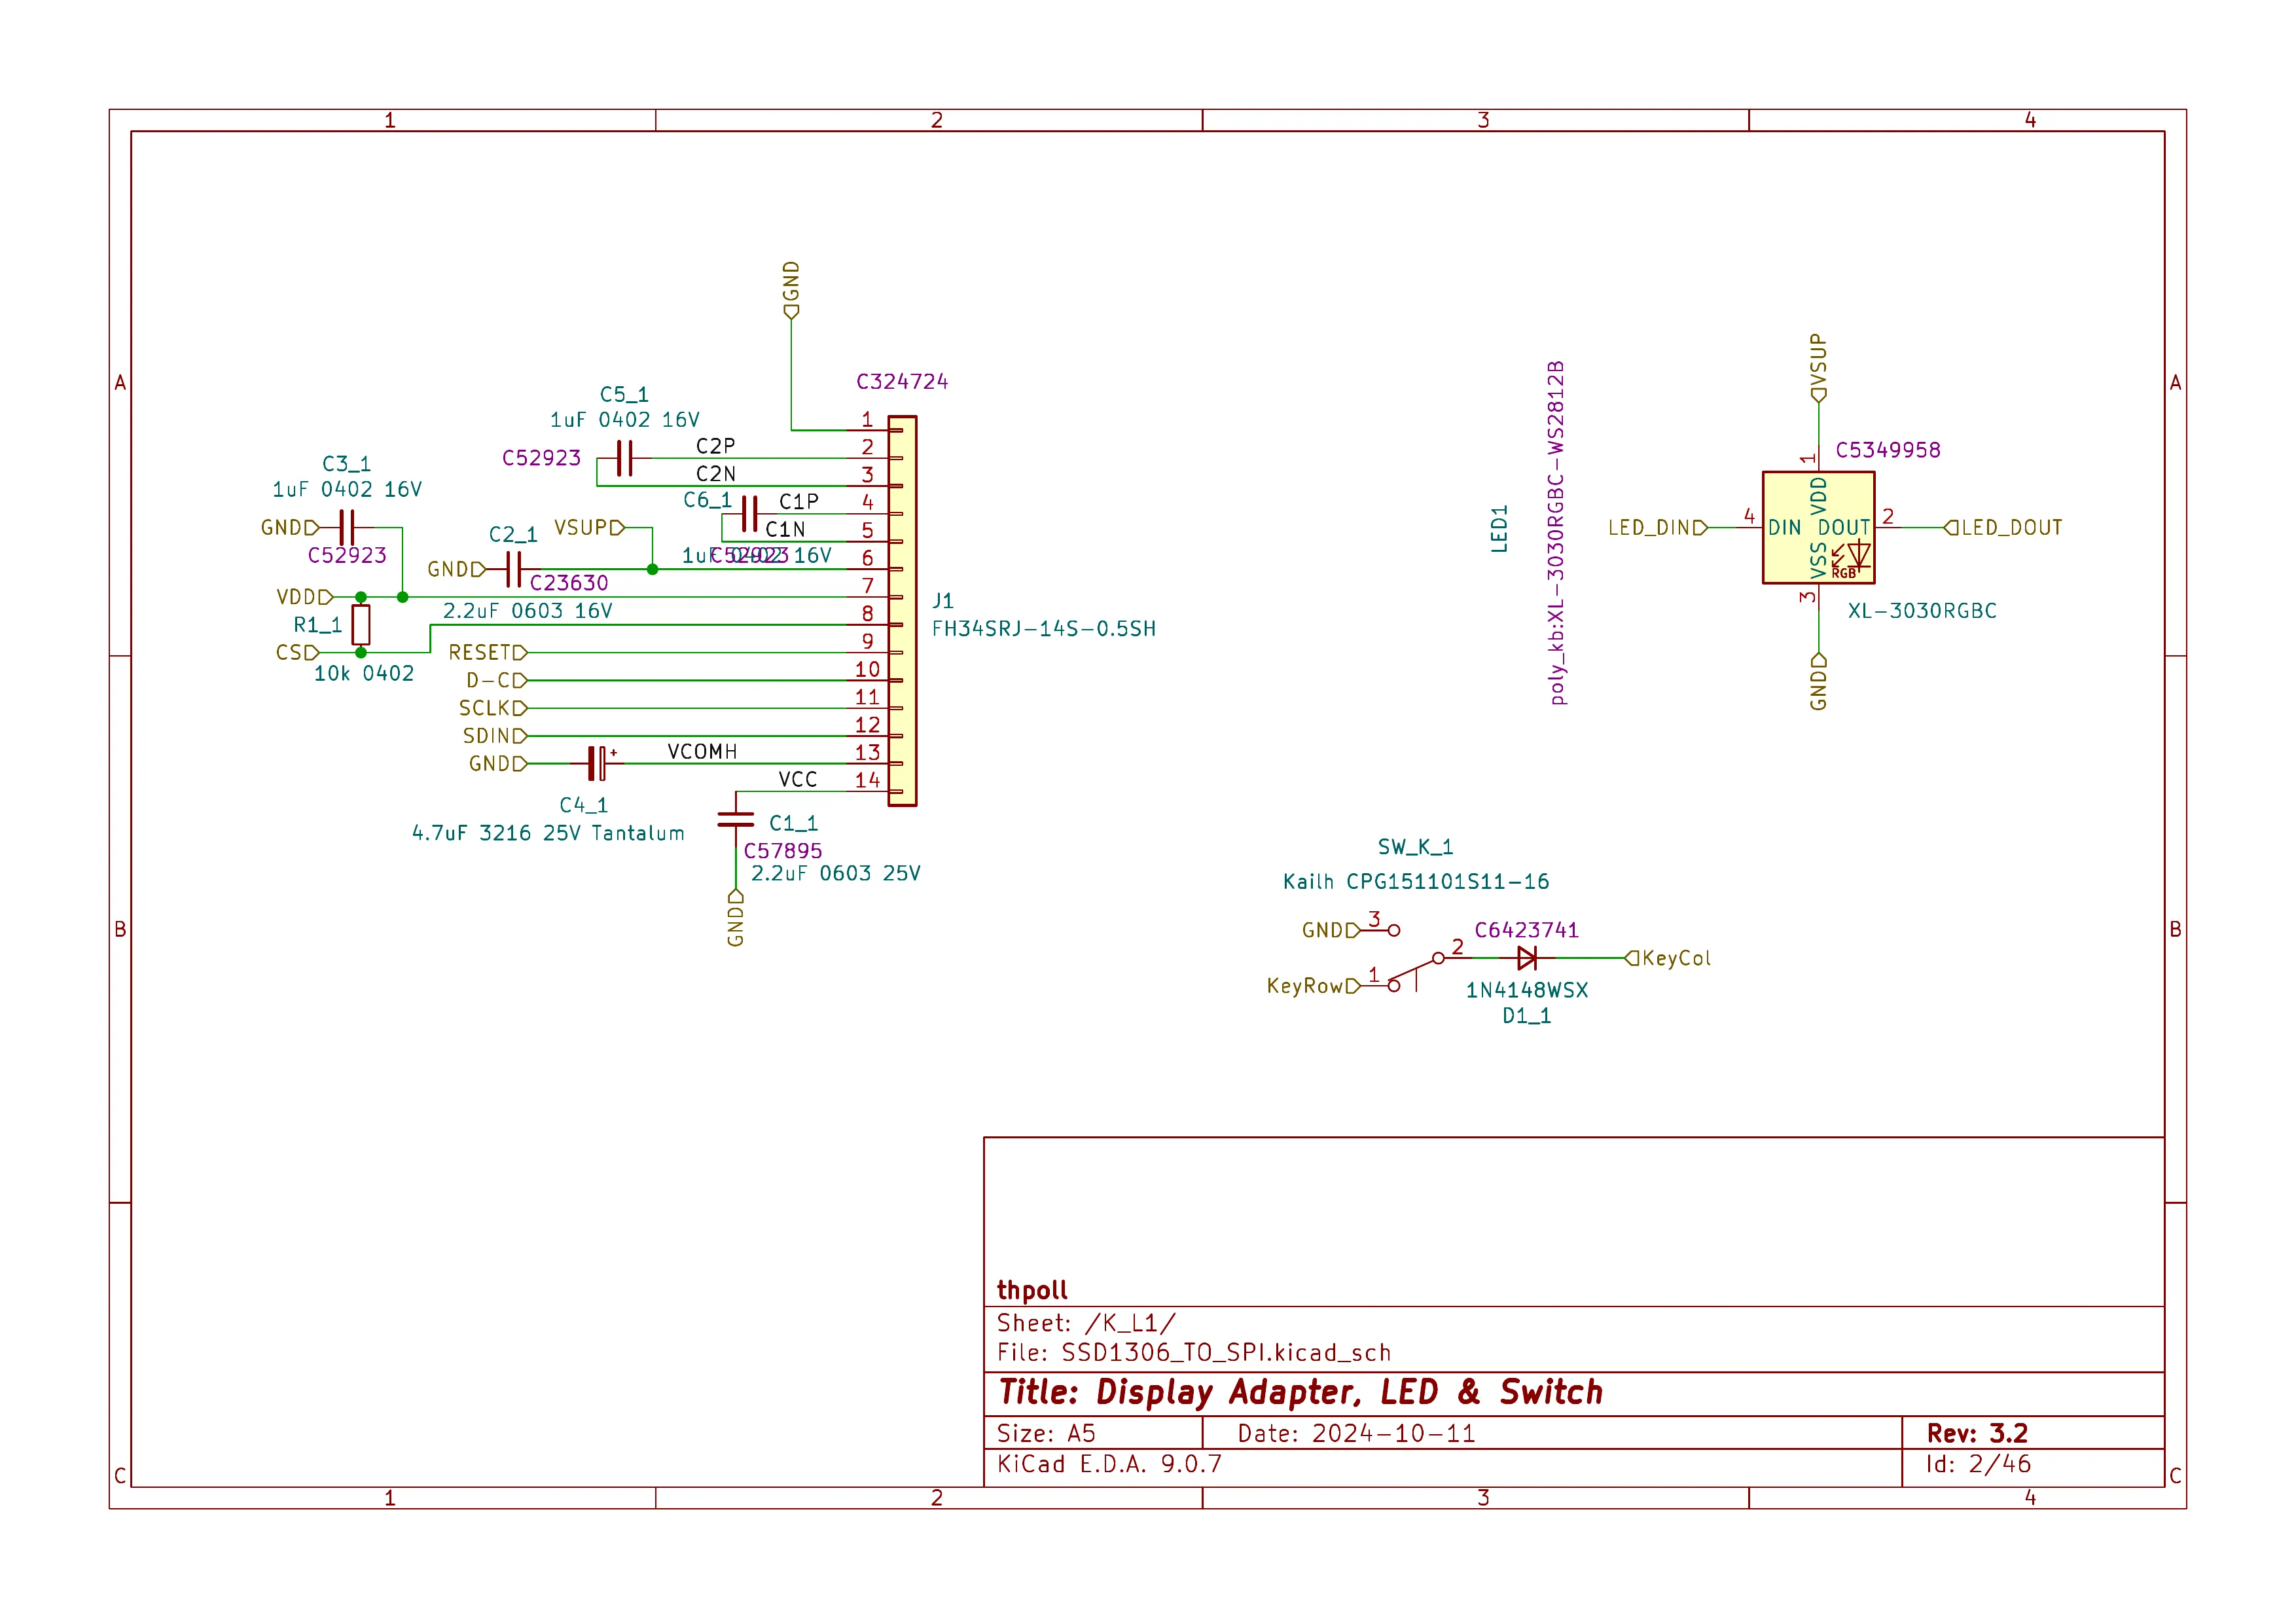Click the title 'Display Adapter, LED & Switch'

1300,1392
